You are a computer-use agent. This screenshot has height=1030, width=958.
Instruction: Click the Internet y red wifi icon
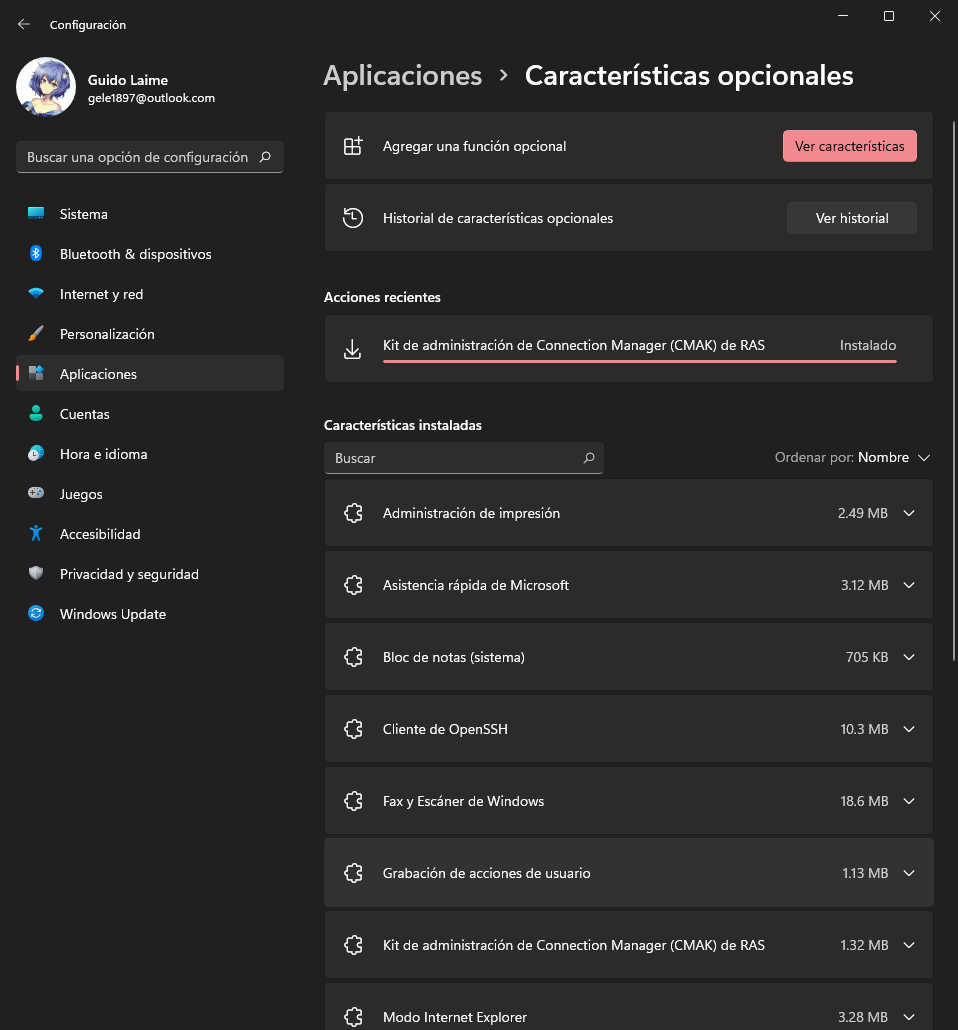pos(36,294)
